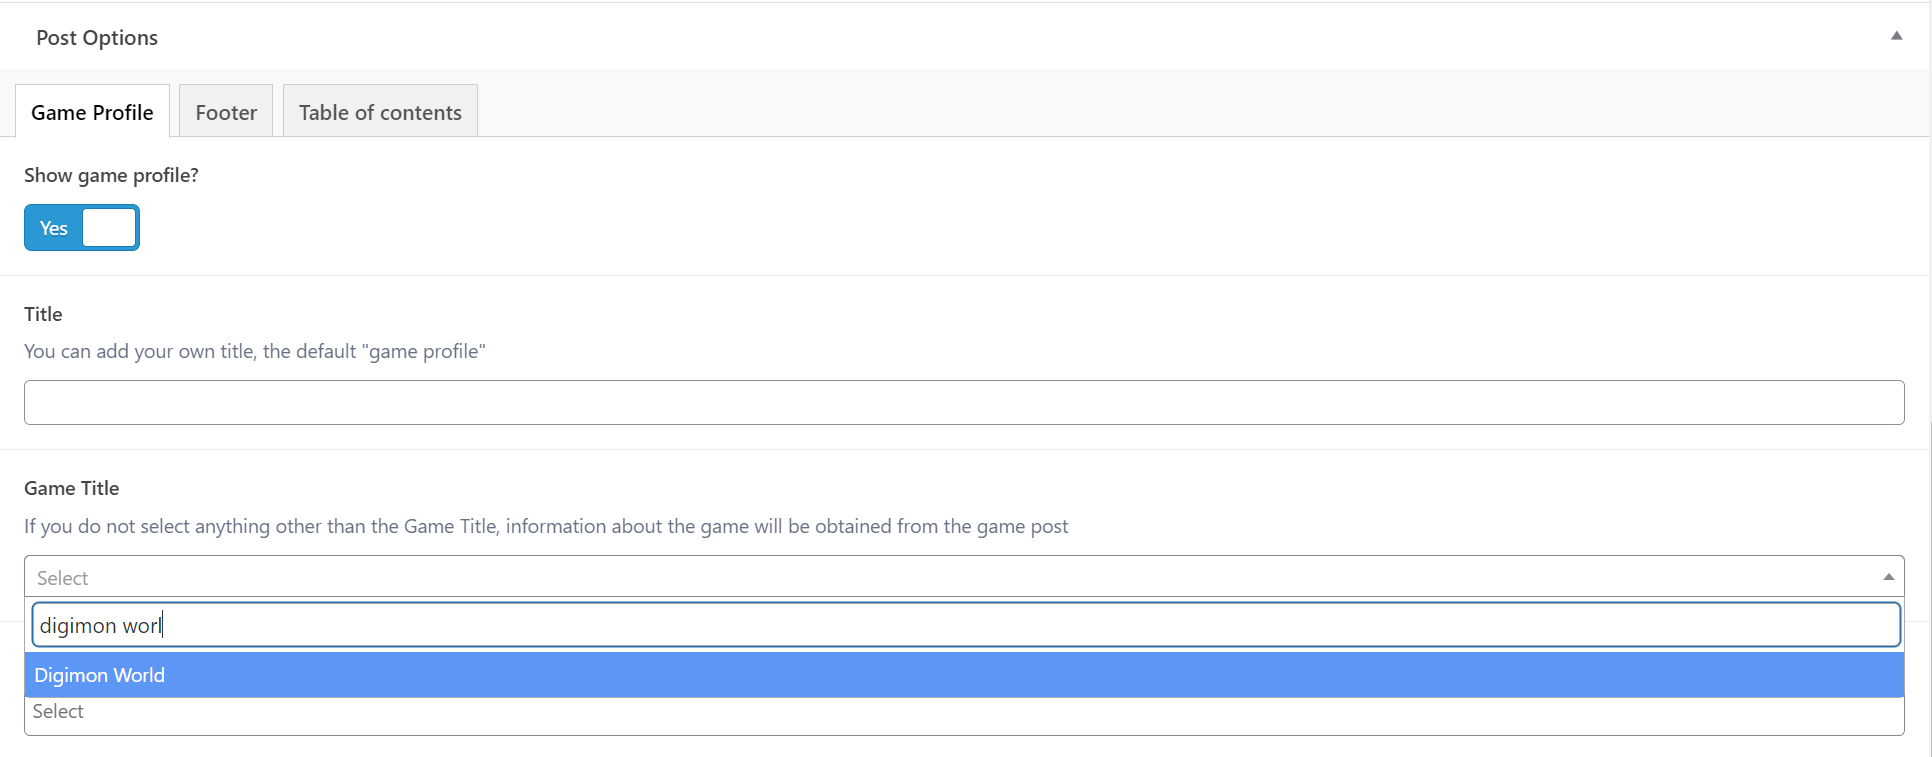This screenshot has height=757, width=1932.
Task: Click the Select placeholder in closed combo box
Action: [63, 578]
